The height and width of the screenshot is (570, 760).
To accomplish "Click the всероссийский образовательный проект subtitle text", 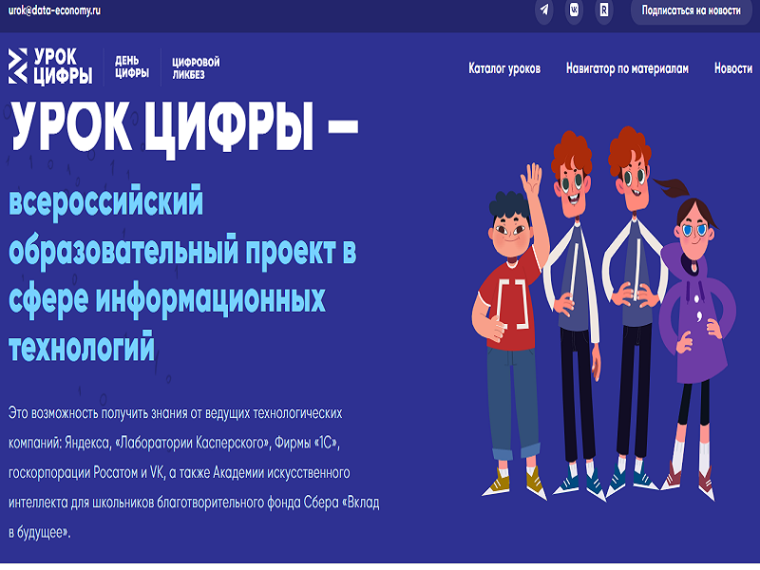I will click(183, 273).
